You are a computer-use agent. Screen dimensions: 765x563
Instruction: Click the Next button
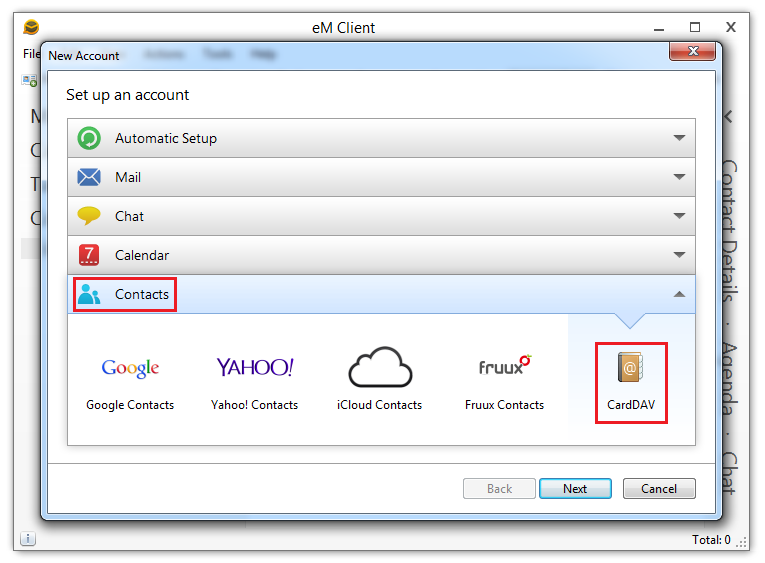(575, 488)
